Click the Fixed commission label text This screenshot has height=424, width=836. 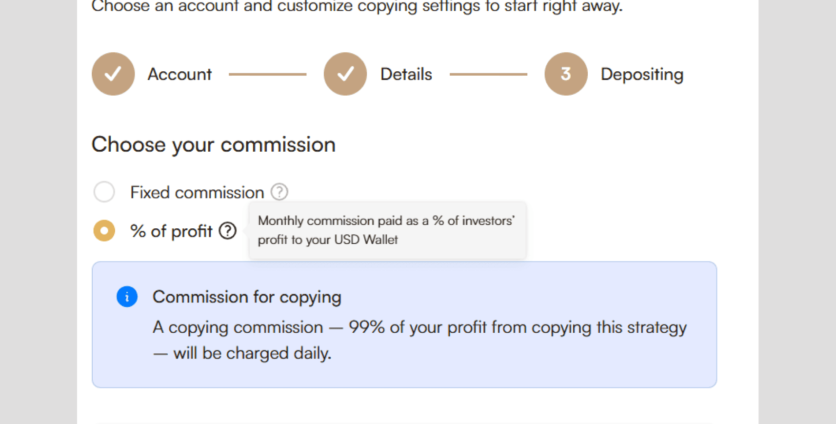click(x=197, y=192)
